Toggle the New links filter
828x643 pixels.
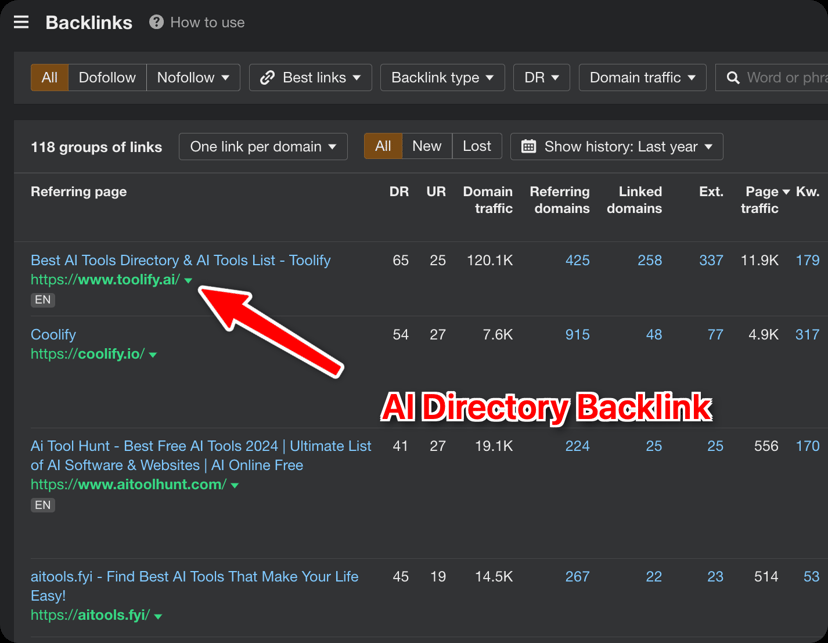tap(426, 146)
